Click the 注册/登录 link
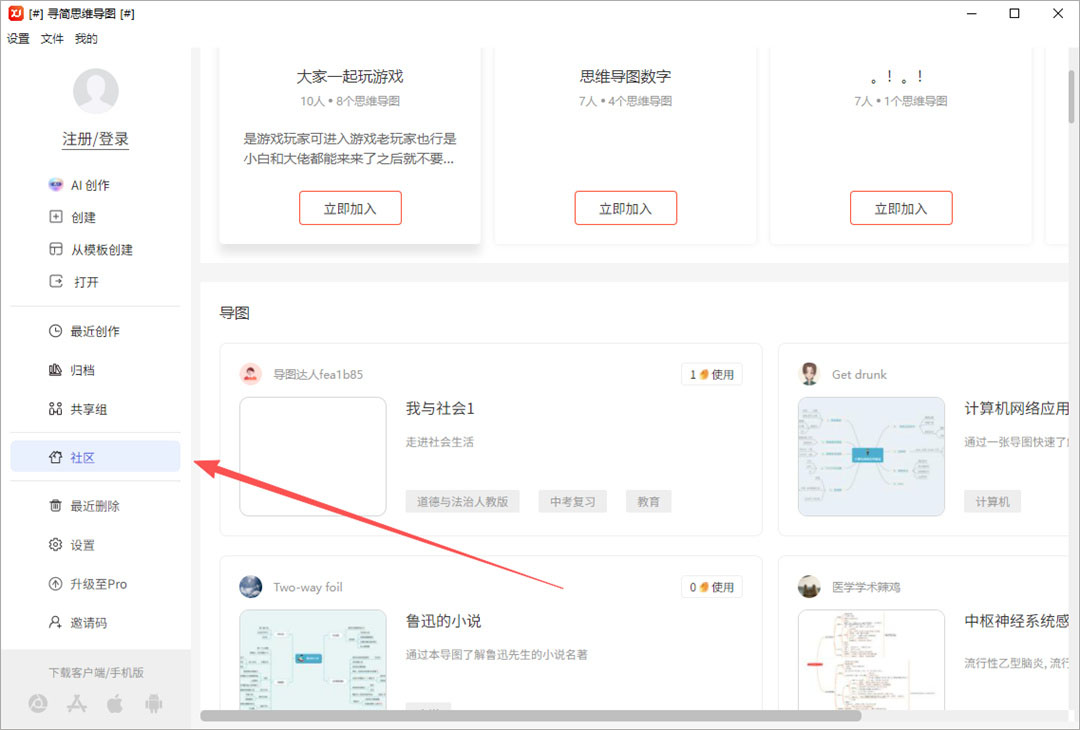Screen dimensions: 1080x730 [x=96, y=139]
